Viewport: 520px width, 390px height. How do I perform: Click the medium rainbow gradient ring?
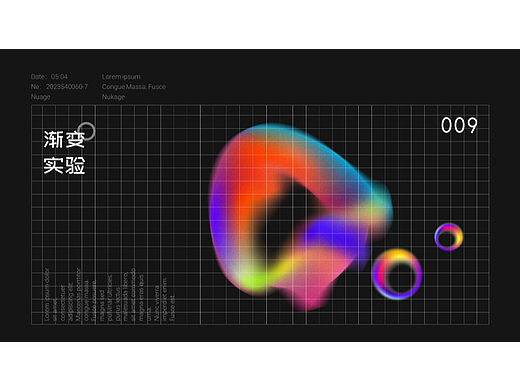pyautogui.click(x=397, y=274)
